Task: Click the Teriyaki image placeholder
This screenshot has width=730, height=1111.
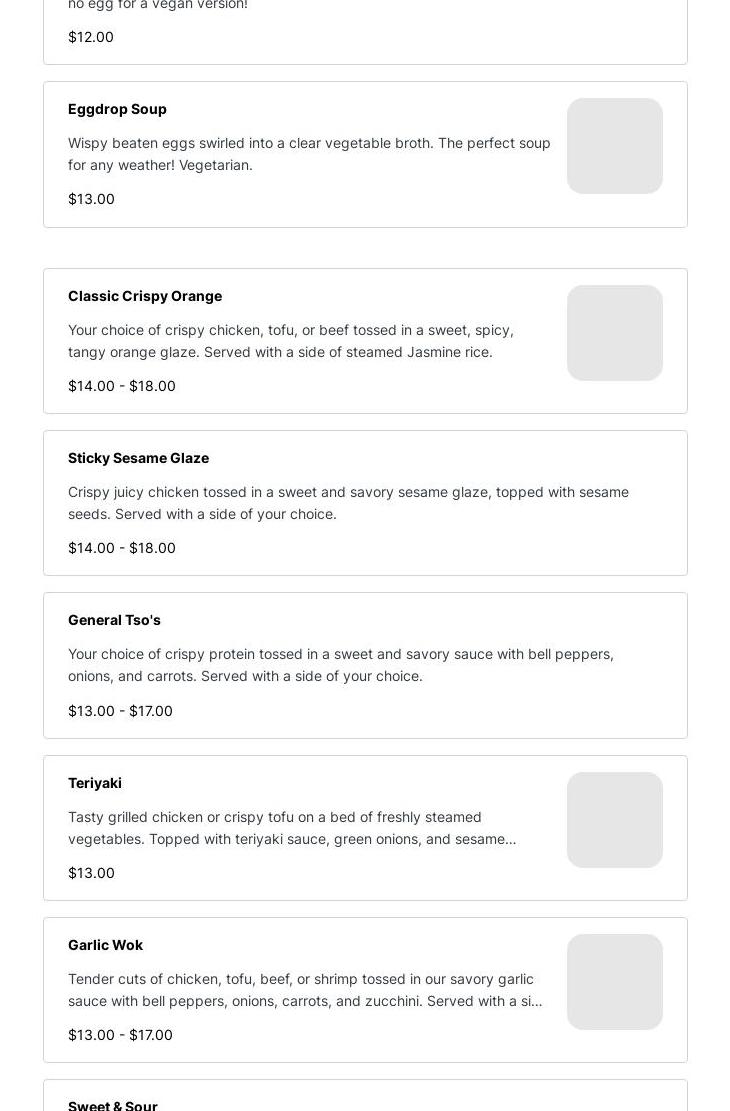Action: 614,820
